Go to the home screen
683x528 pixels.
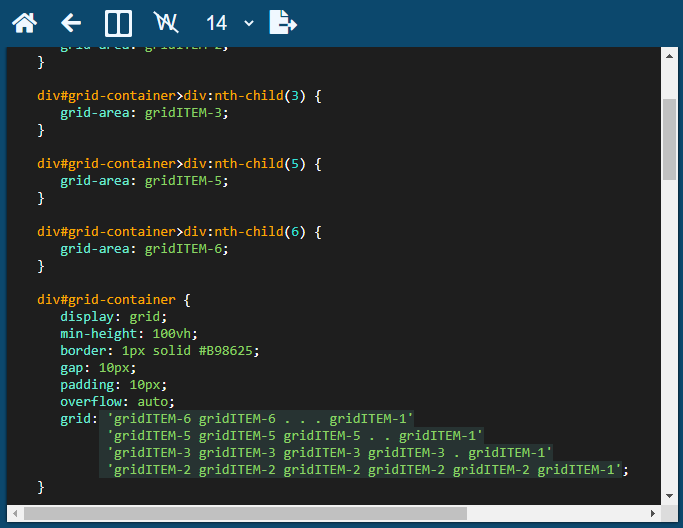[24, 23]
